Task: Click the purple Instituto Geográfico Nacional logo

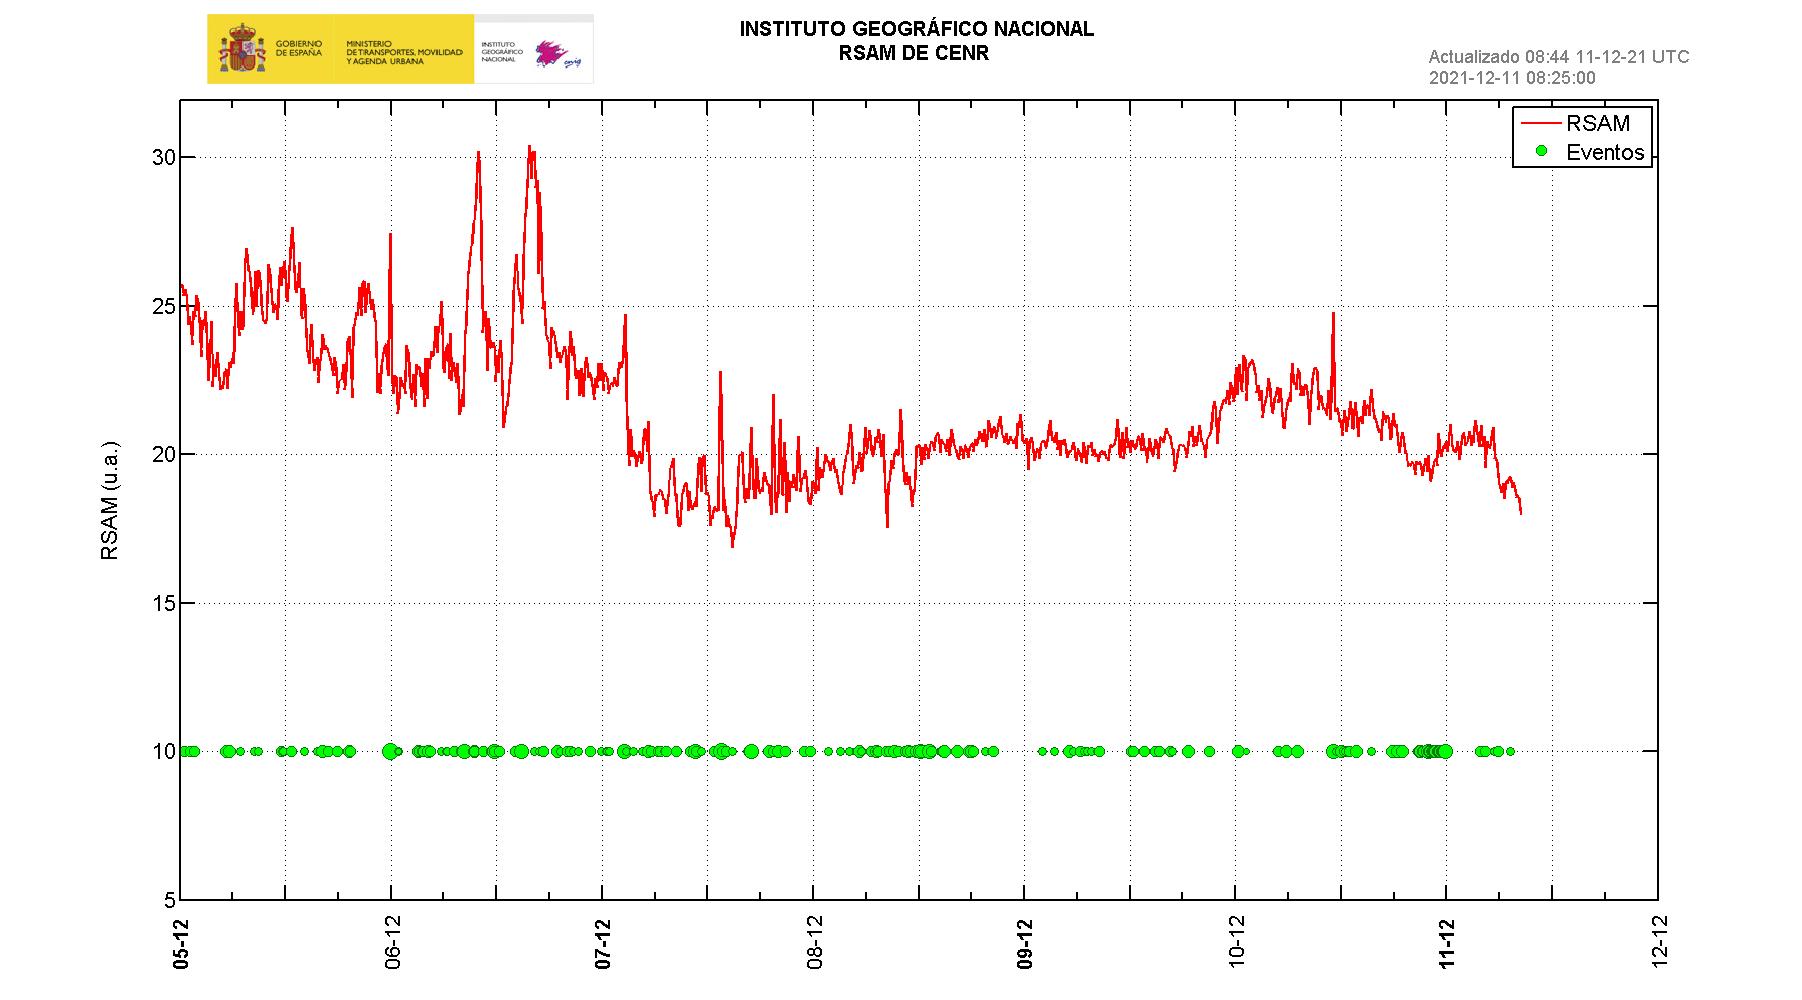Action: pyautogui.click(x=554, y=54)
